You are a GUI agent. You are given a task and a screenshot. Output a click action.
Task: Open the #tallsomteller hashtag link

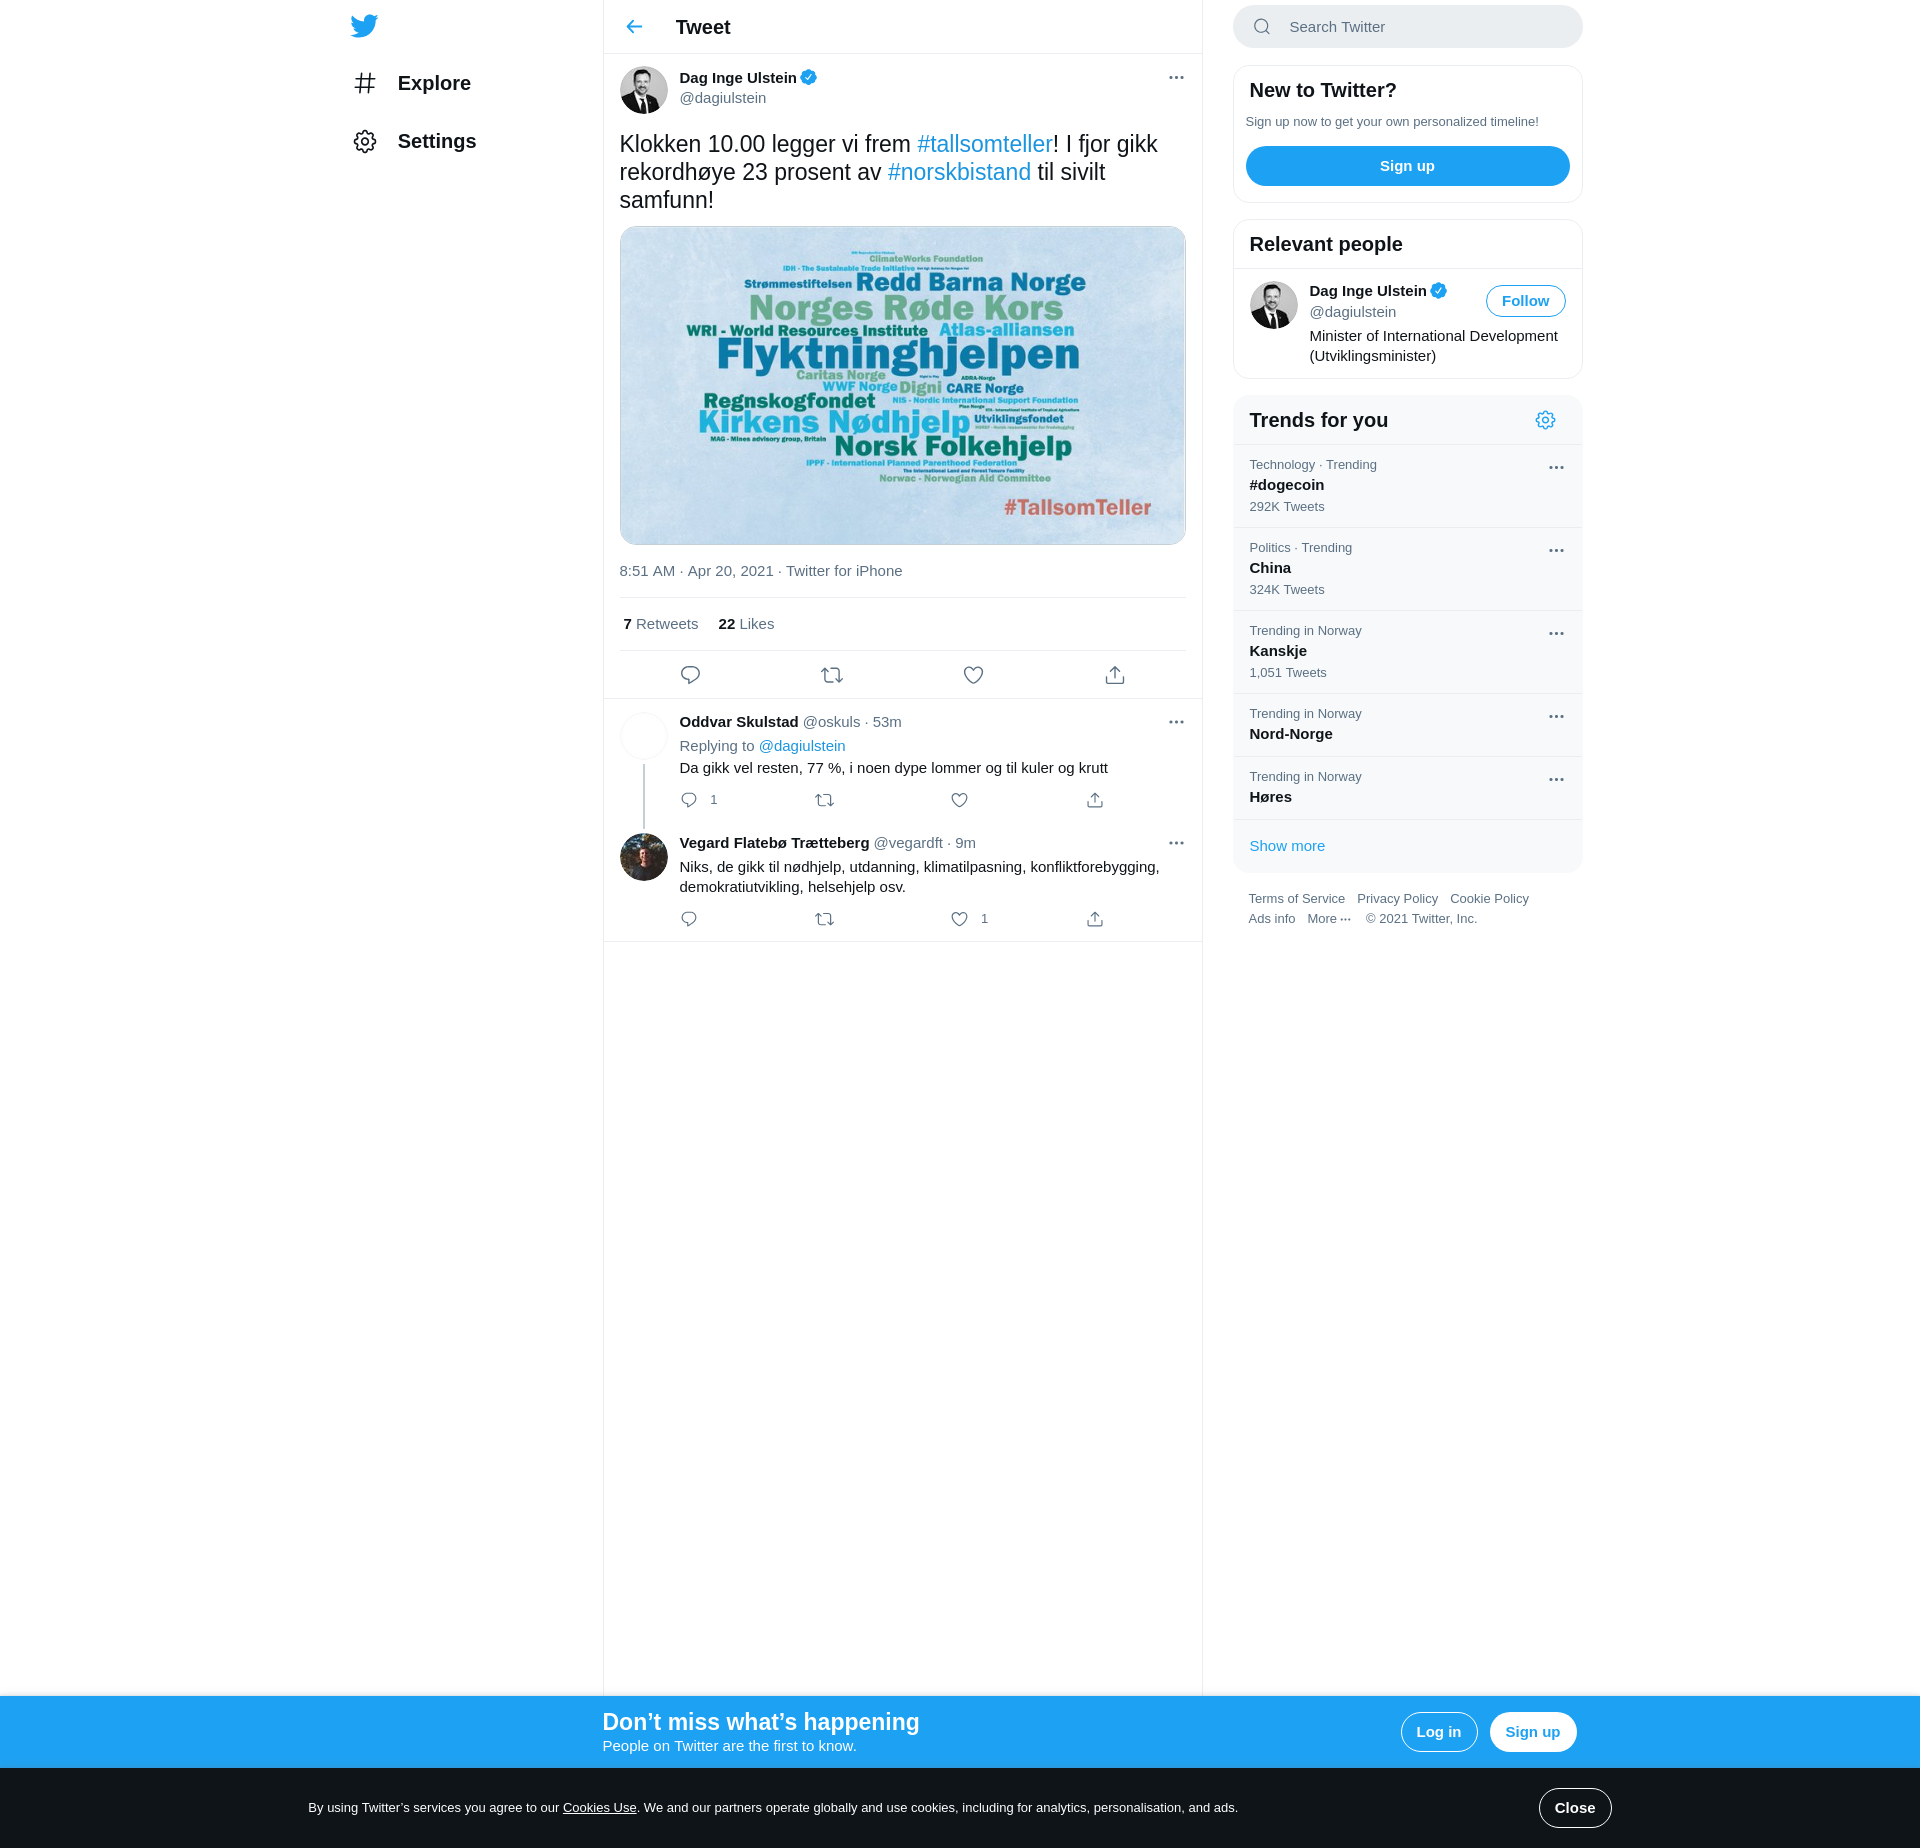click(x=985, y=144)
